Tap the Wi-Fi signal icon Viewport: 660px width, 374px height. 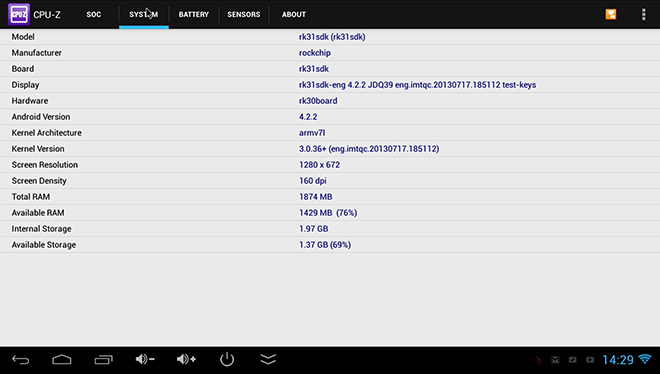[x=645, y=359]
